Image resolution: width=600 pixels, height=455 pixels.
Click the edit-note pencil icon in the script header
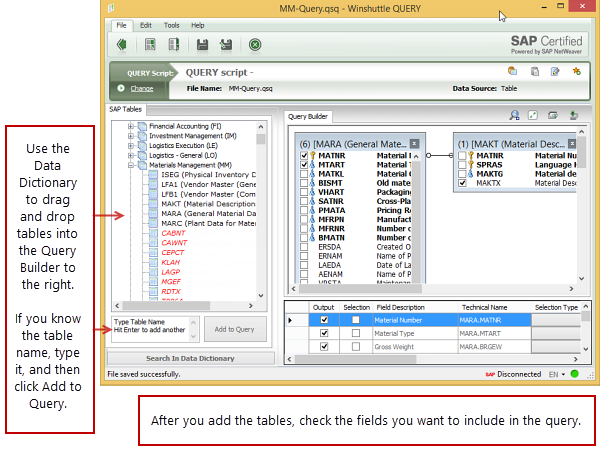click(555, 72)
